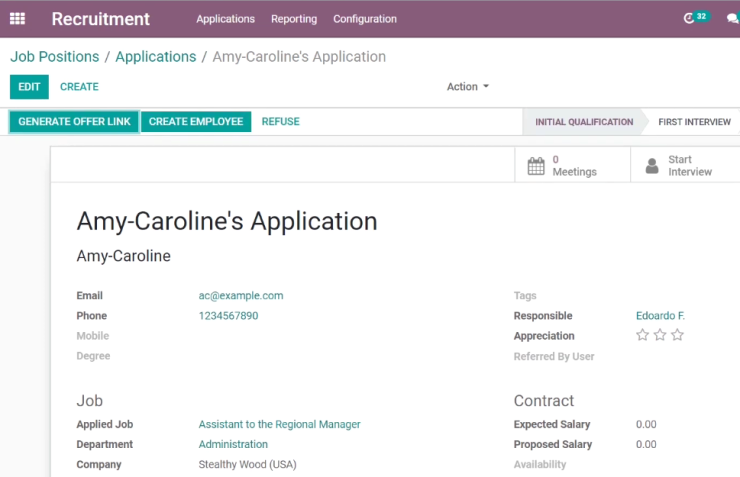Screen dimensions: 740x477
Task: Select the First Interview stage
Action: (694, 122)
